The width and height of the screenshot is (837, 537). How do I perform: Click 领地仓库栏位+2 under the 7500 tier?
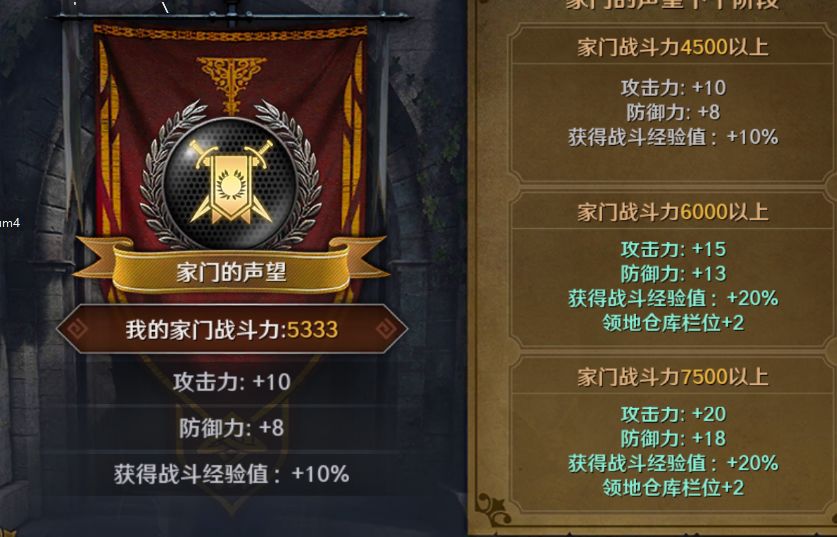[673, 487]
